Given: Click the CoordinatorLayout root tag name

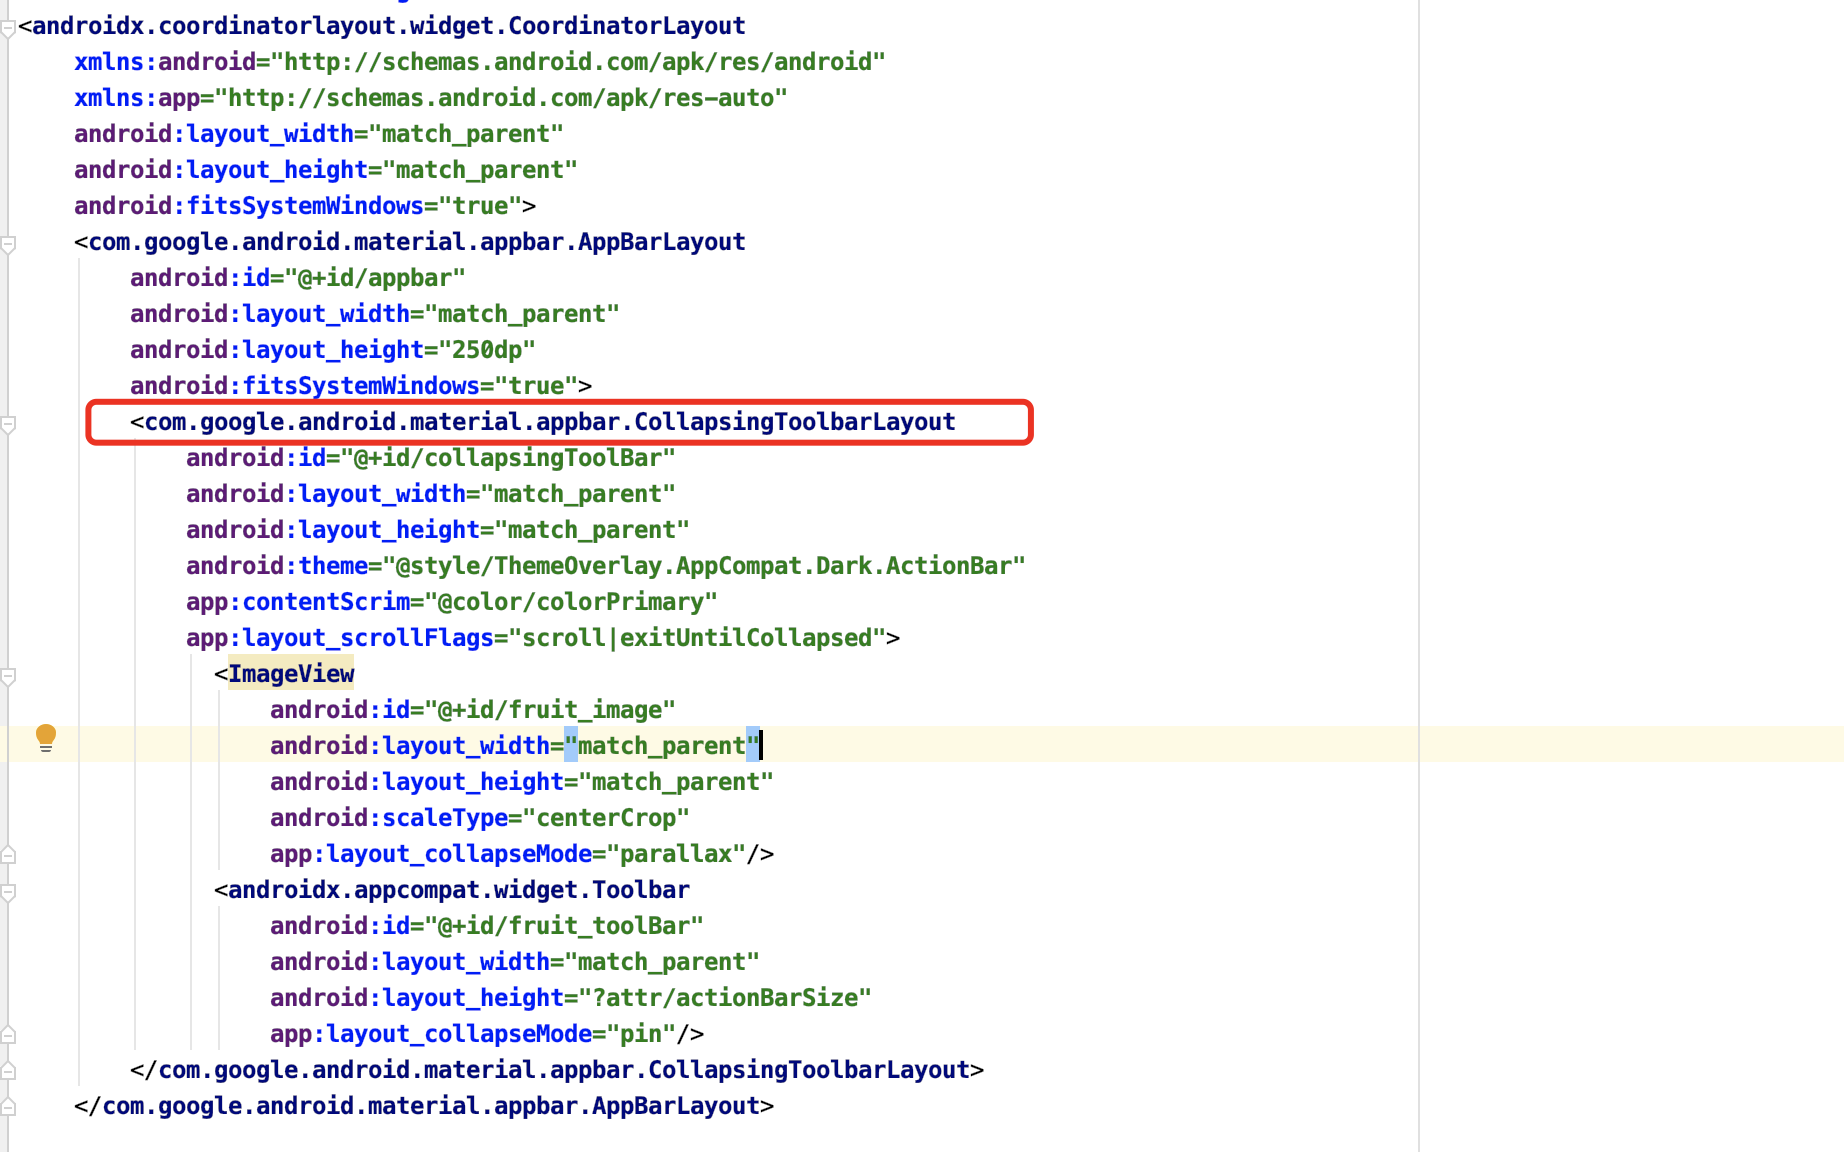Looking at the screenshot, I should (389, 26).
